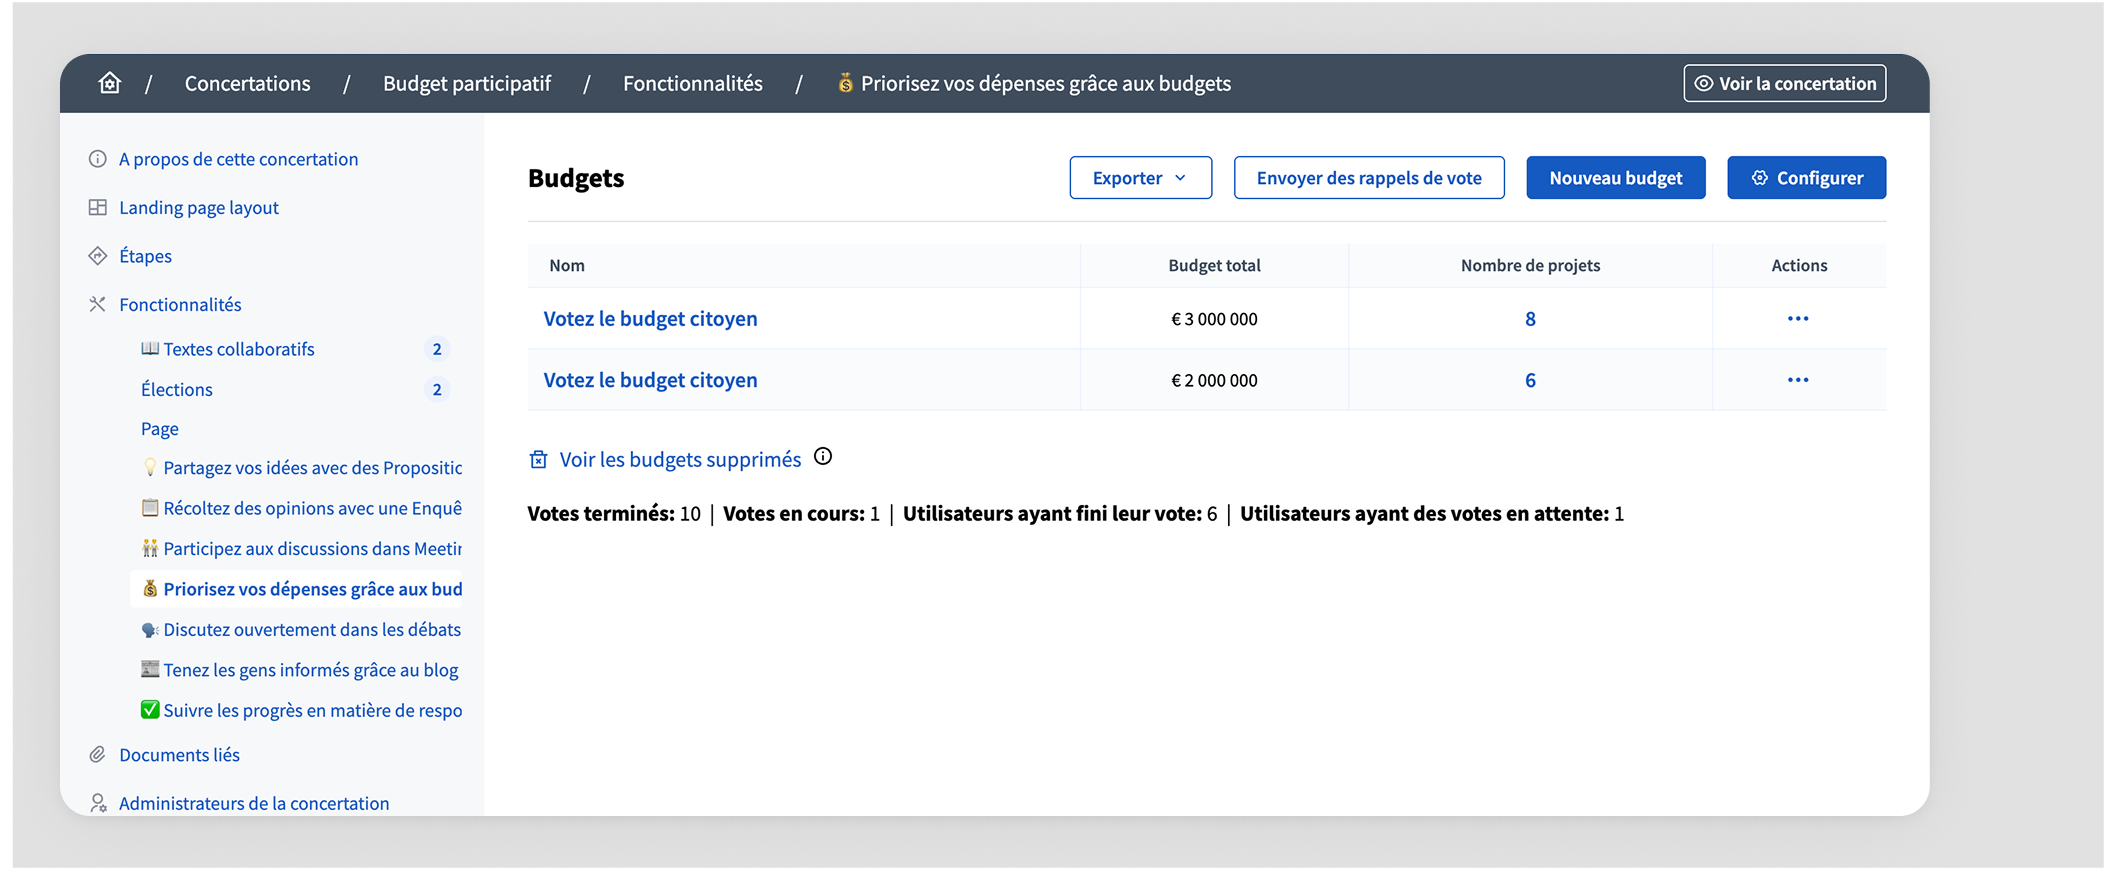Select Élections in sidebar
Image resolution: width=2104 pixels, height=882 pixels.
point(177,389)
